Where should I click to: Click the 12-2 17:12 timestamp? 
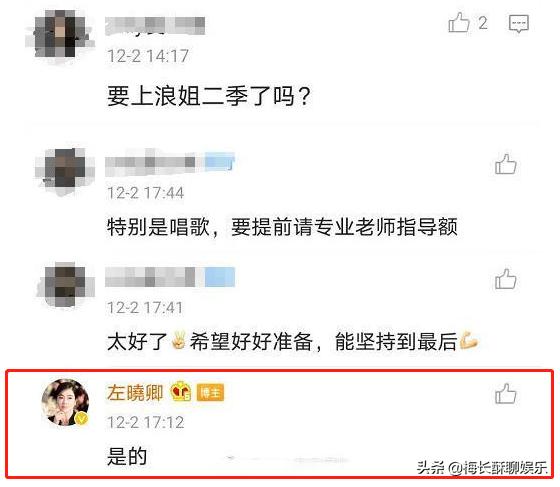pyautogui.click(x=145, y=422)
